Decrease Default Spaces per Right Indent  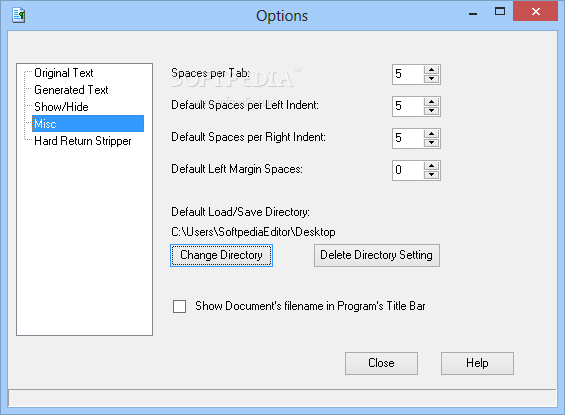pos(431,143)
